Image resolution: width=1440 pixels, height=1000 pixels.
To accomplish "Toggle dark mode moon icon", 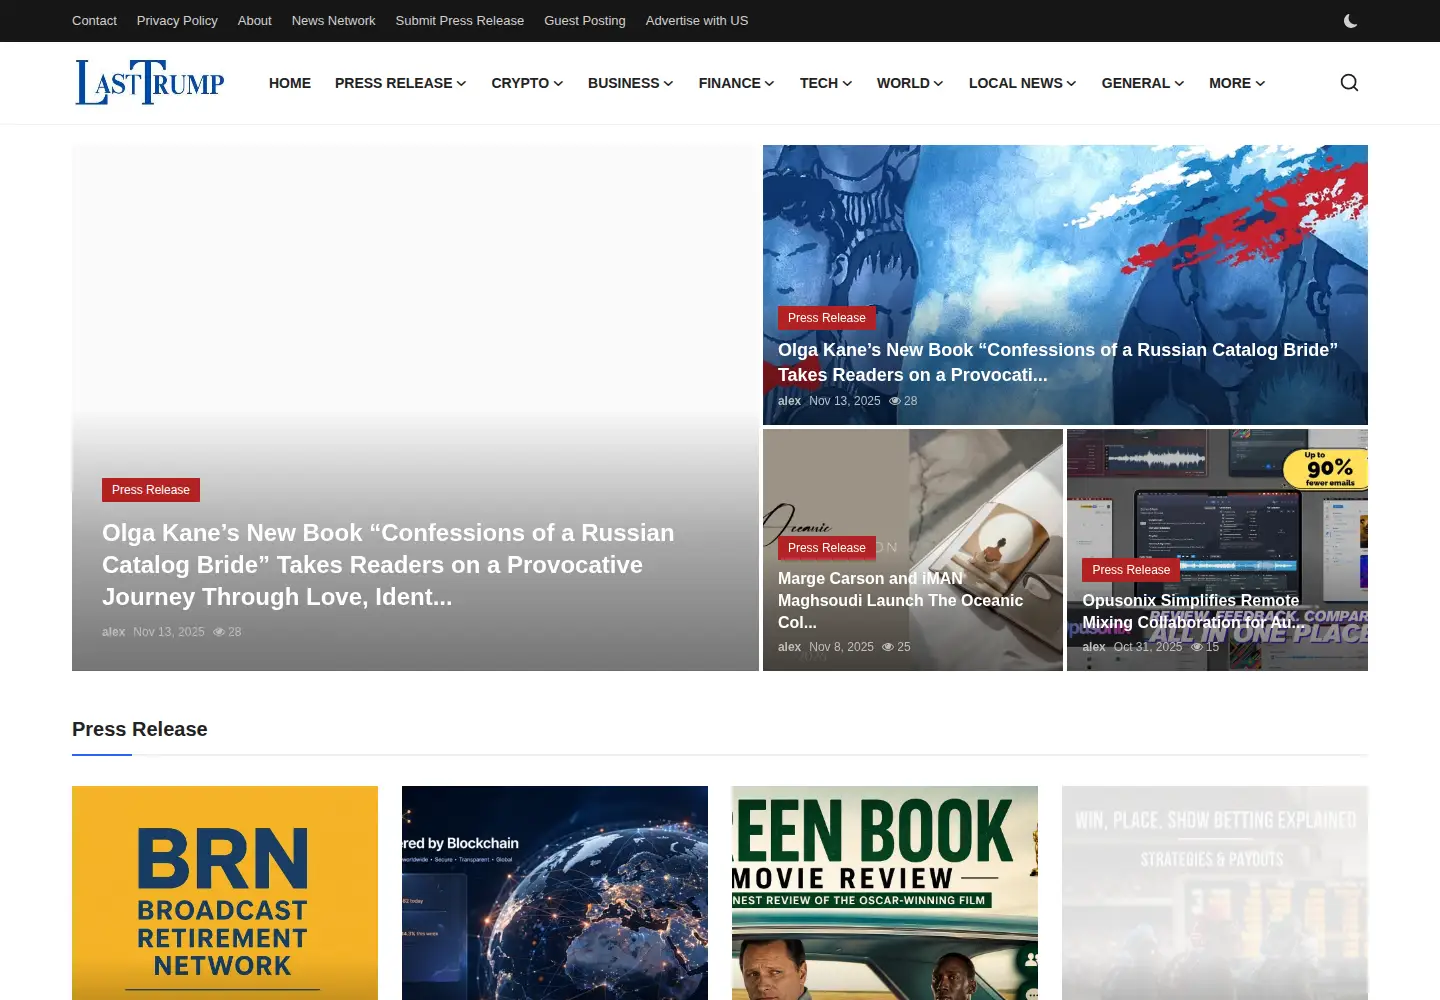I will [x=1350, y=21].
